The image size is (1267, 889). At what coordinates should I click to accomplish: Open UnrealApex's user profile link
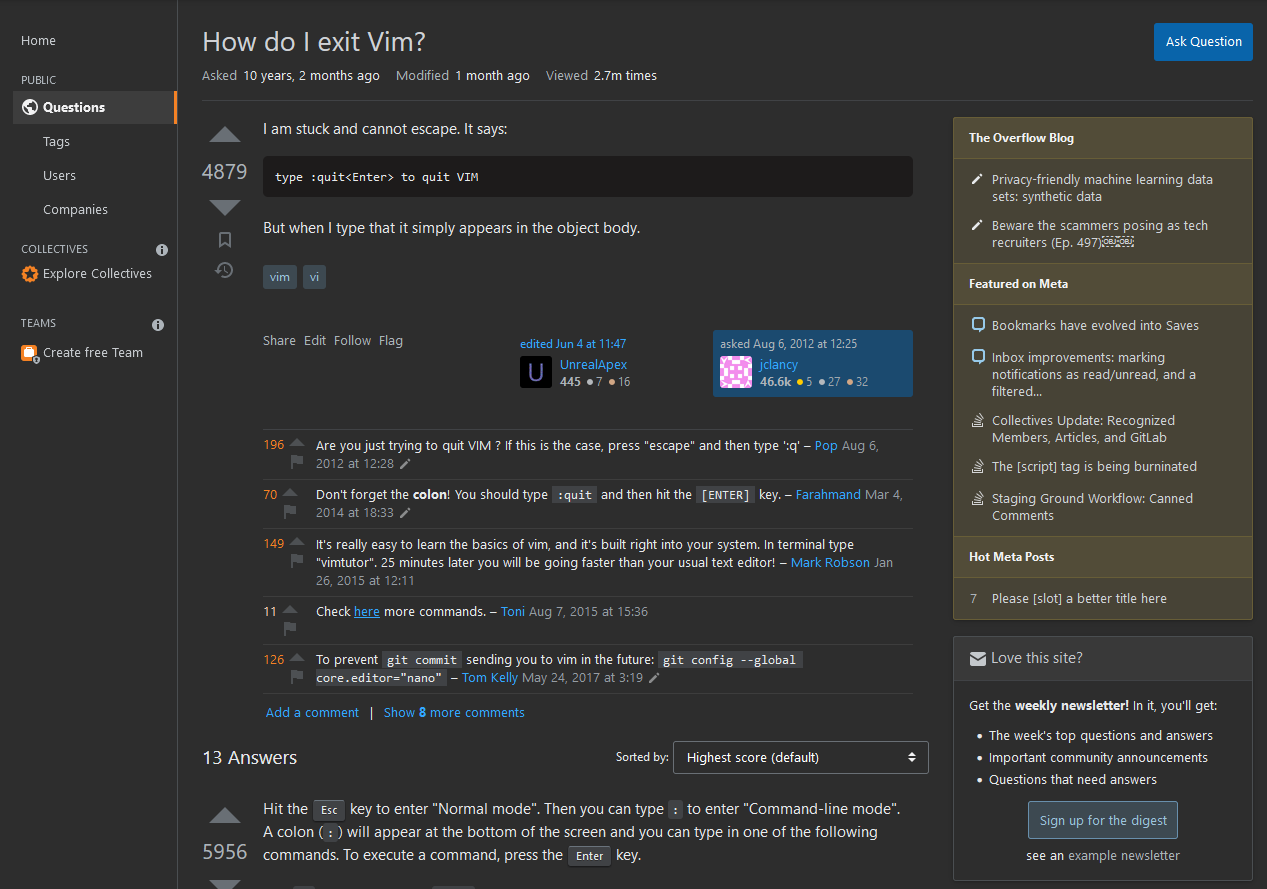(594, 365)
